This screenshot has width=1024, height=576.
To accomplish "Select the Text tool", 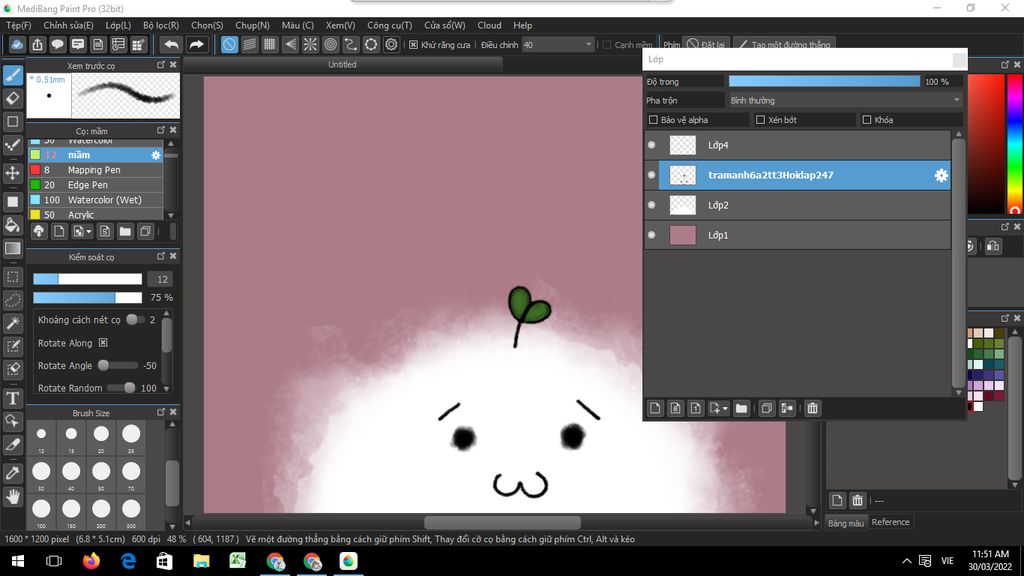I will 12,398.
